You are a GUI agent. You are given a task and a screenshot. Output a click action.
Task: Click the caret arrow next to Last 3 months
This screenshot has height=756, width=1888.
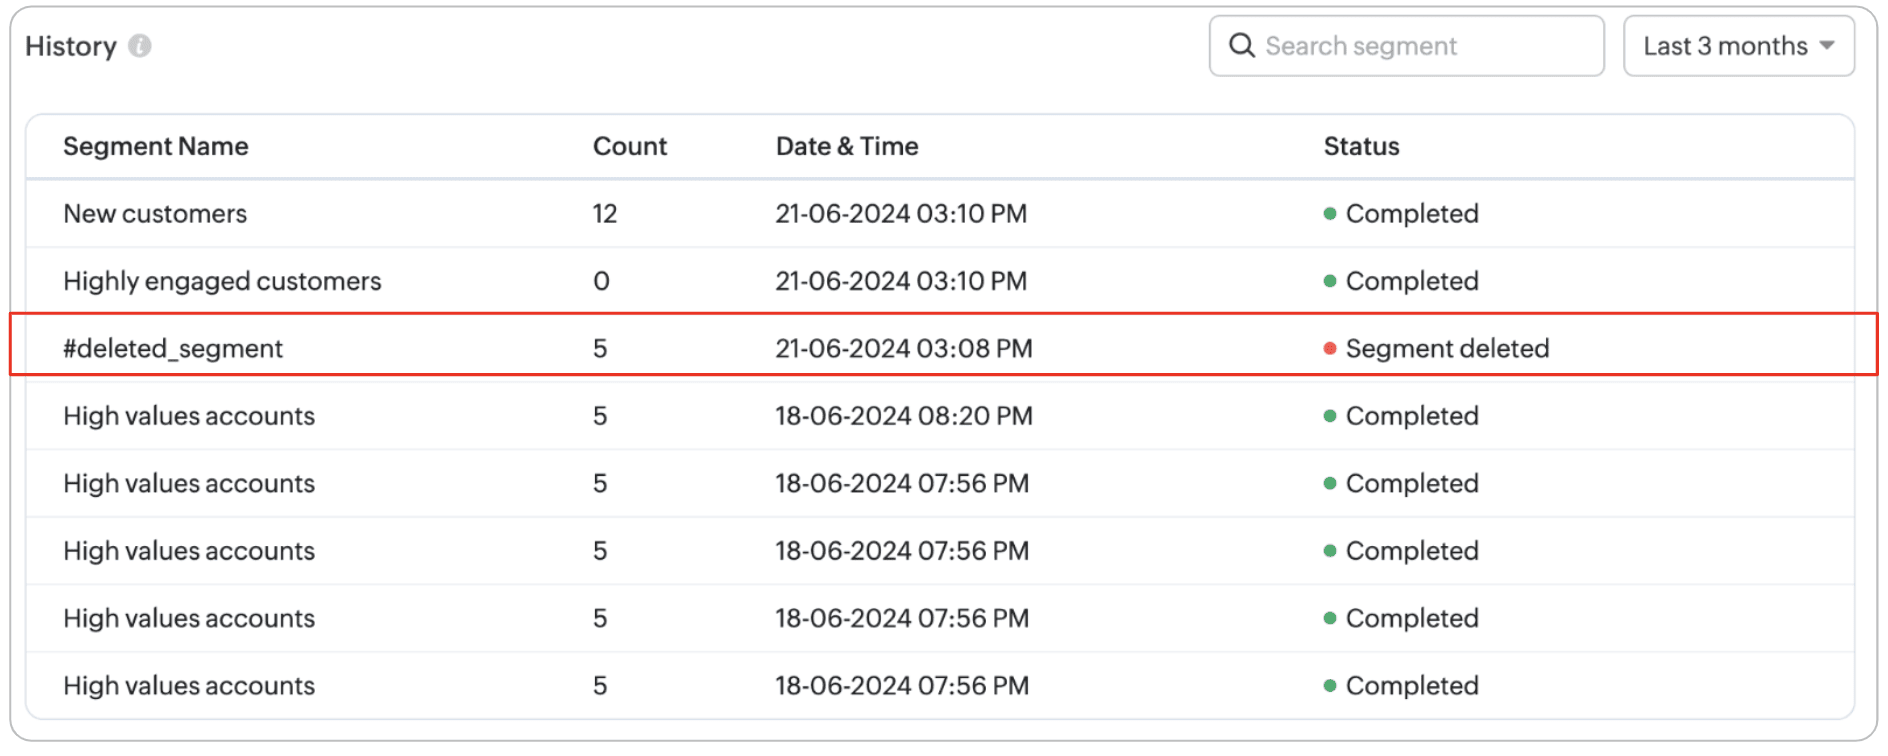(x=1827, y=46)
